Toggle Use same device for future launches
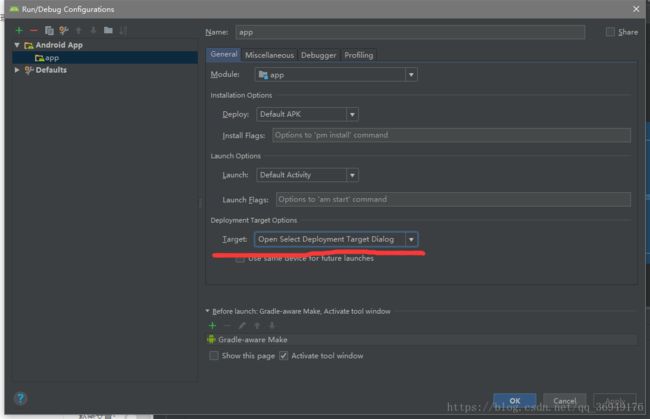 click(240, 259)
